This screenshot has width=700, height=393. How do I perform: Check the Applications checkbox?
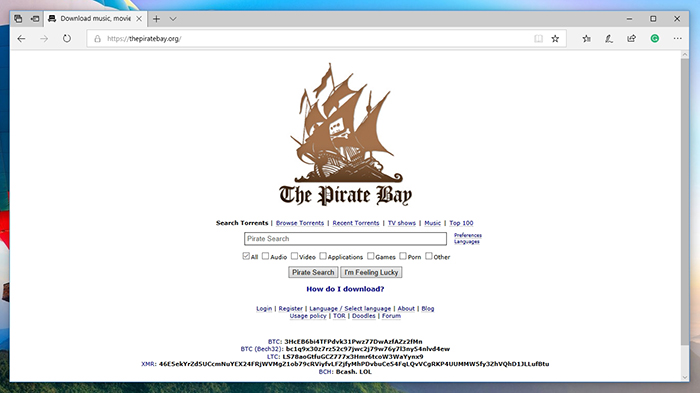323,256
